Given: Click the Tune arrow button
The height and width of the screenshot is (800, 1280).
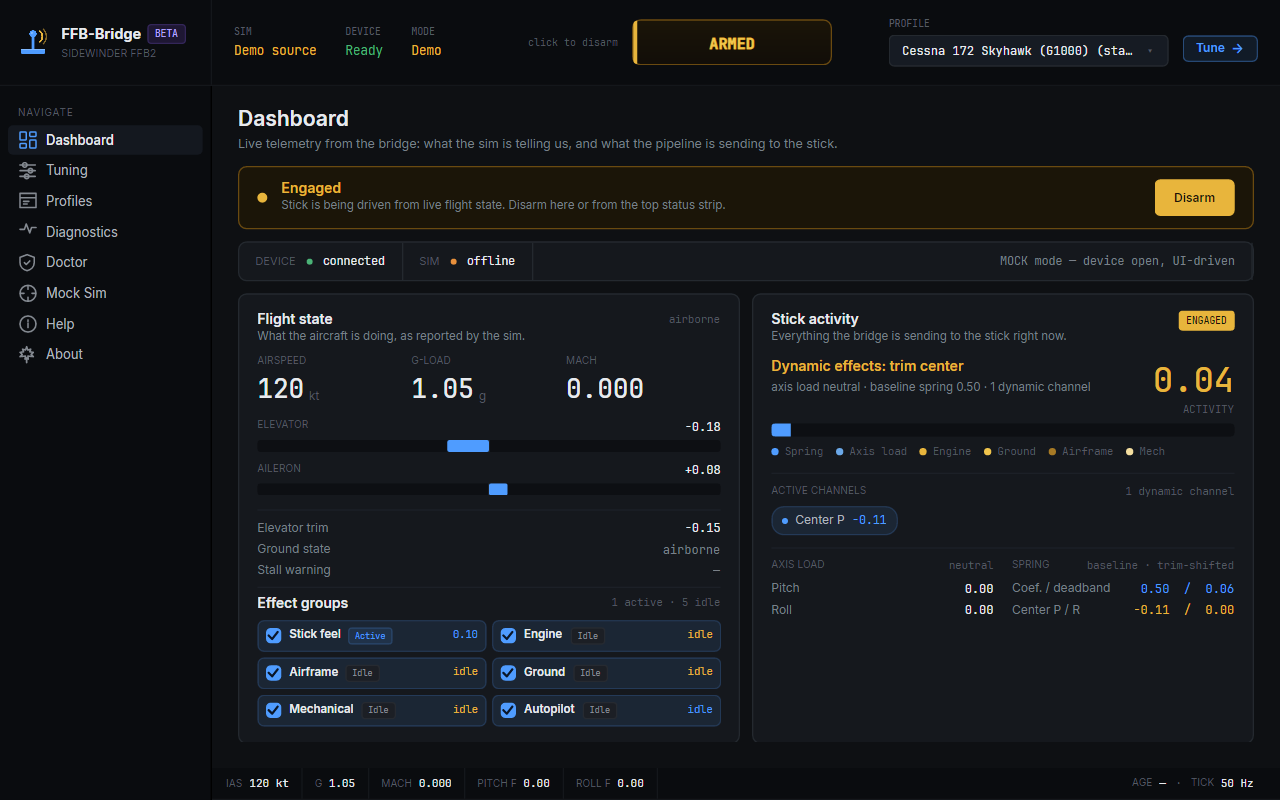Looking at the screenshot, I should 1220,48.
